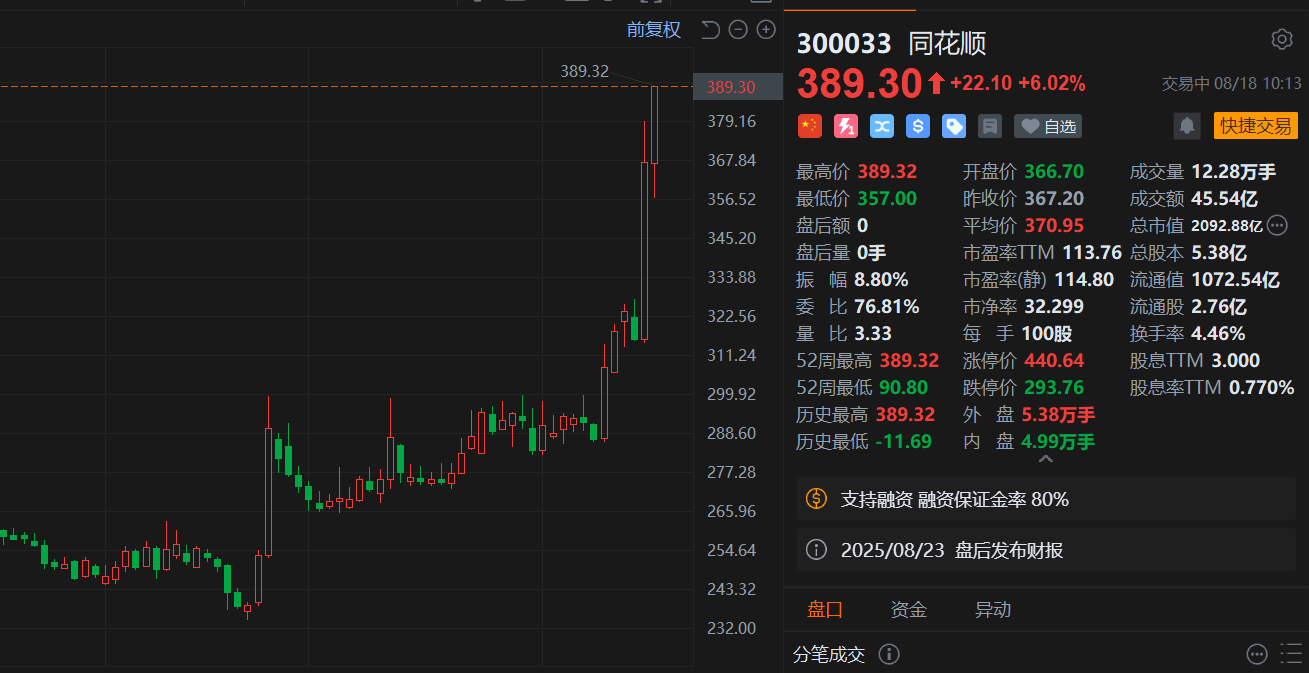Click the blue dollar sign margin icon
This screenshot has height=673, width=1309.
[918, 126]
